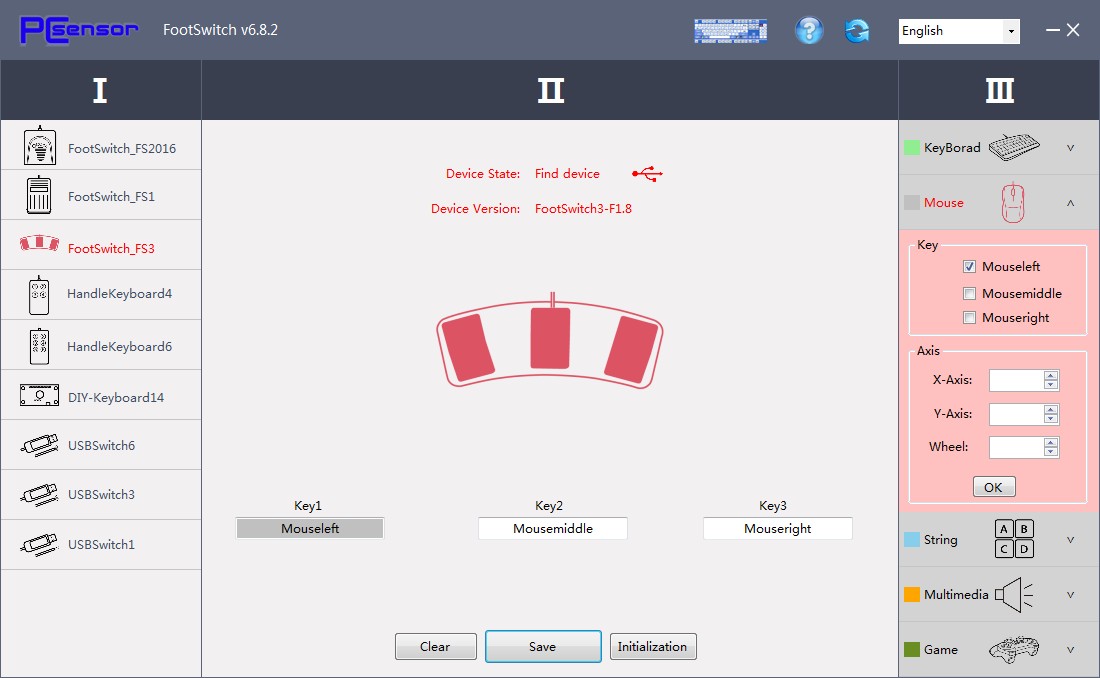Enable the Mousemiddle checkbox
Screen dimensions: 1100x678
coord(970,293)
